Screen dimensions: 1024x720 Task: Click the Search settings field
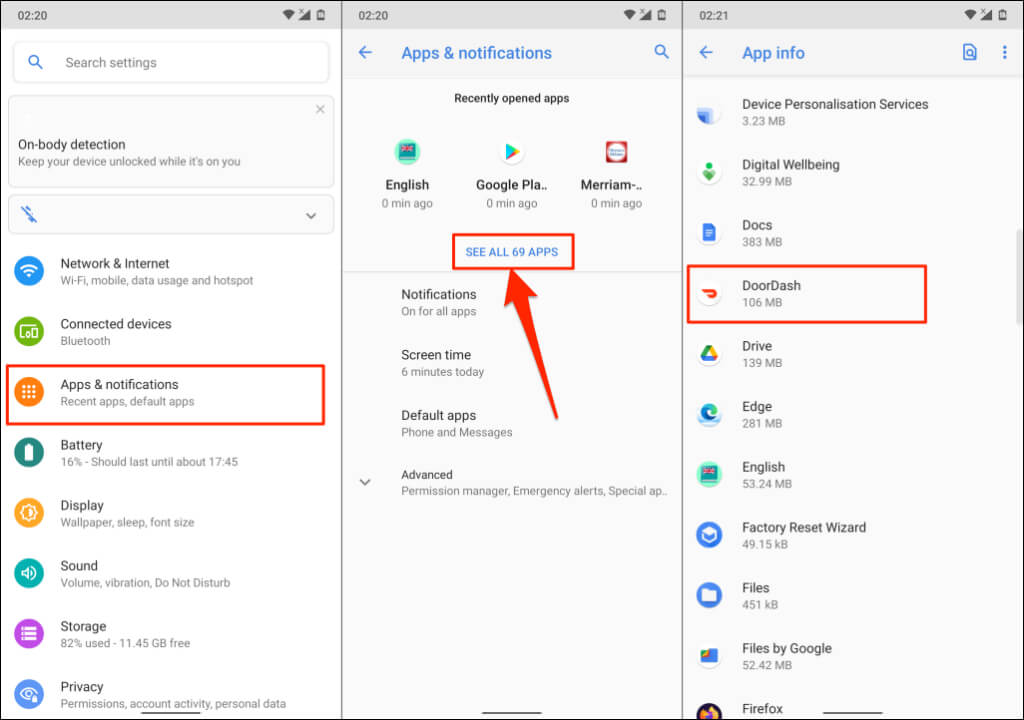(171, 63)
